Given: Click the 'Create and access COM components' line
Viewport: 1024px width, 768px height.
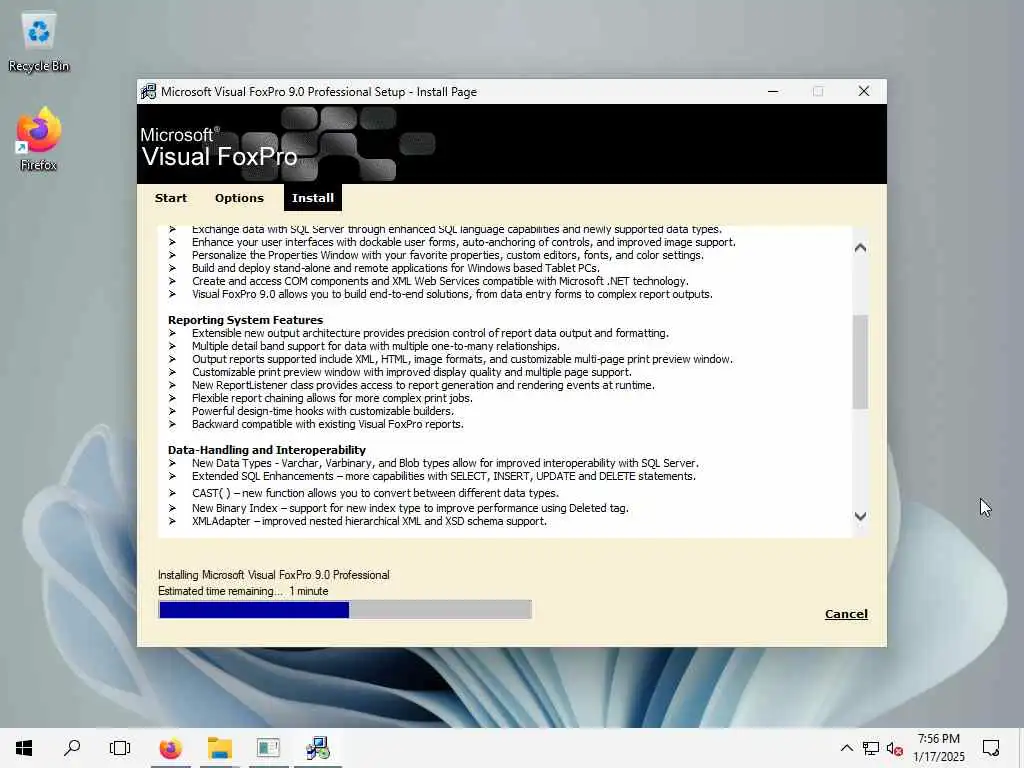Looking at the screenshot, I should point(440,281).
